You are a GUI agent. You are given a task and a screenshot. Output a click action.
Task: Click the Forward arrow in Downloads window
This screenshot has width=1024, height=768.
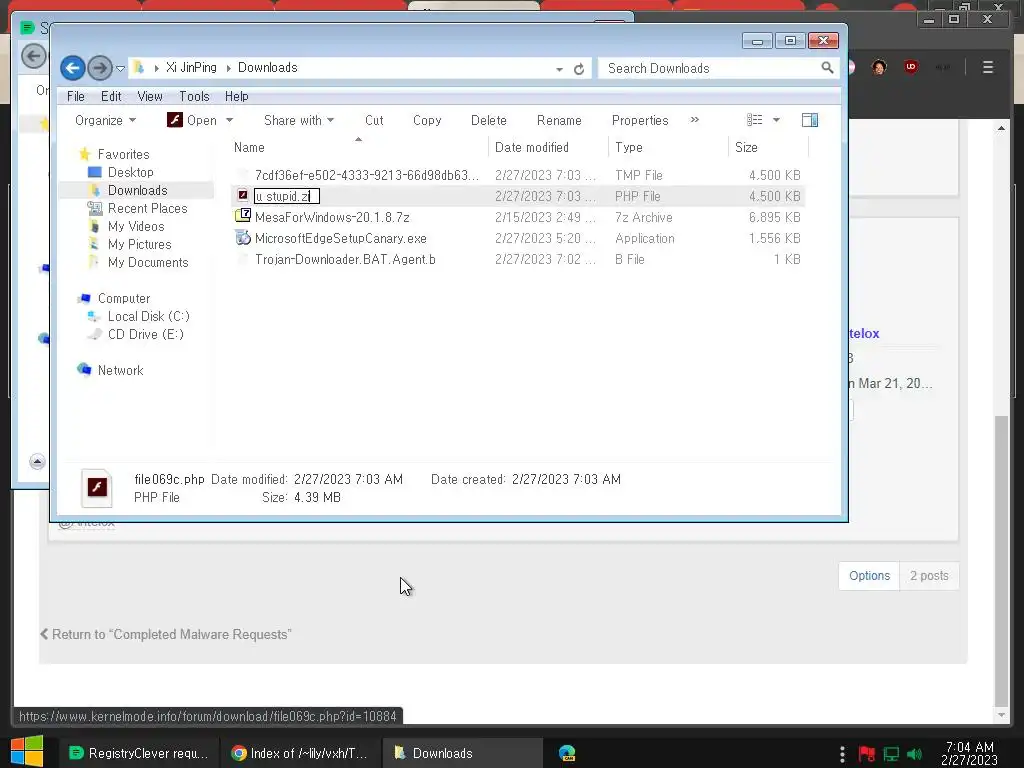point(99,68)
